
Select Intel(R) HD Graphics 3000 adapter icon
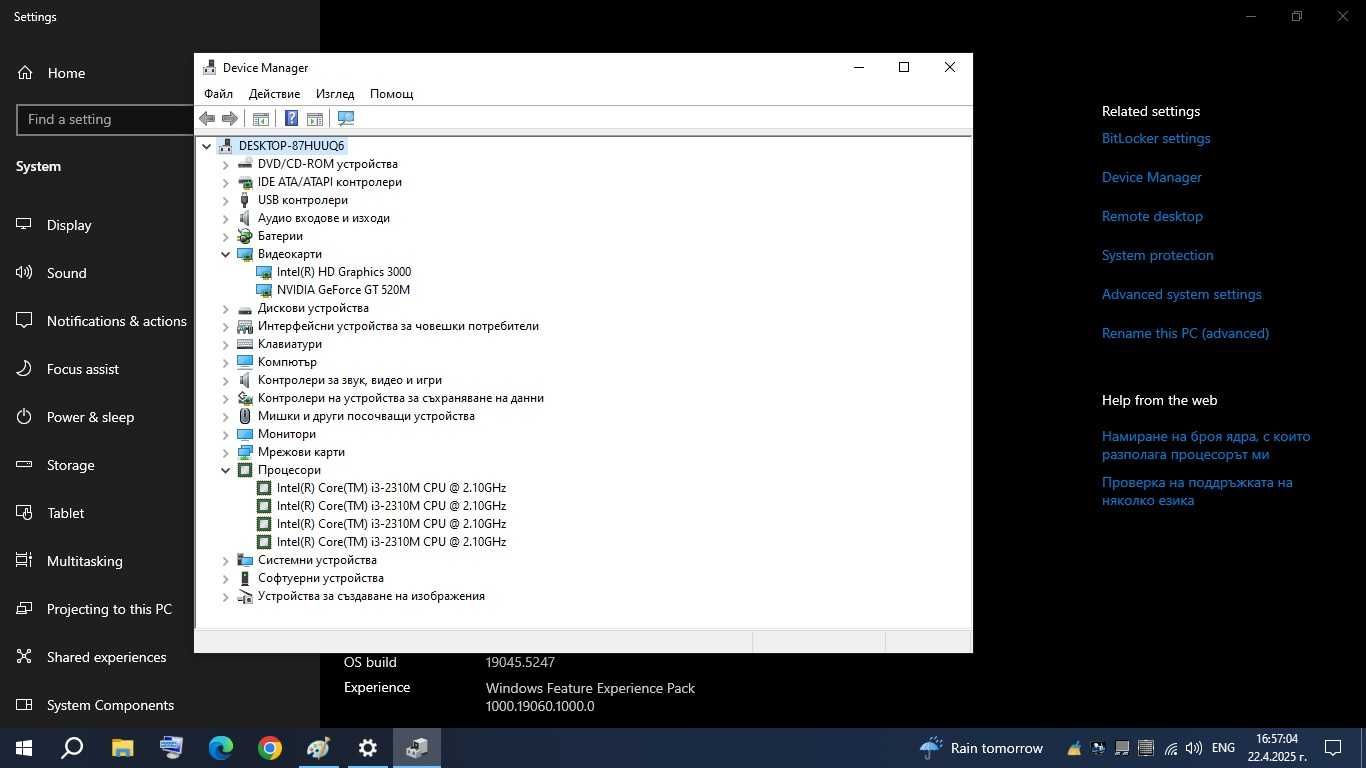click(x=264, y=272)
